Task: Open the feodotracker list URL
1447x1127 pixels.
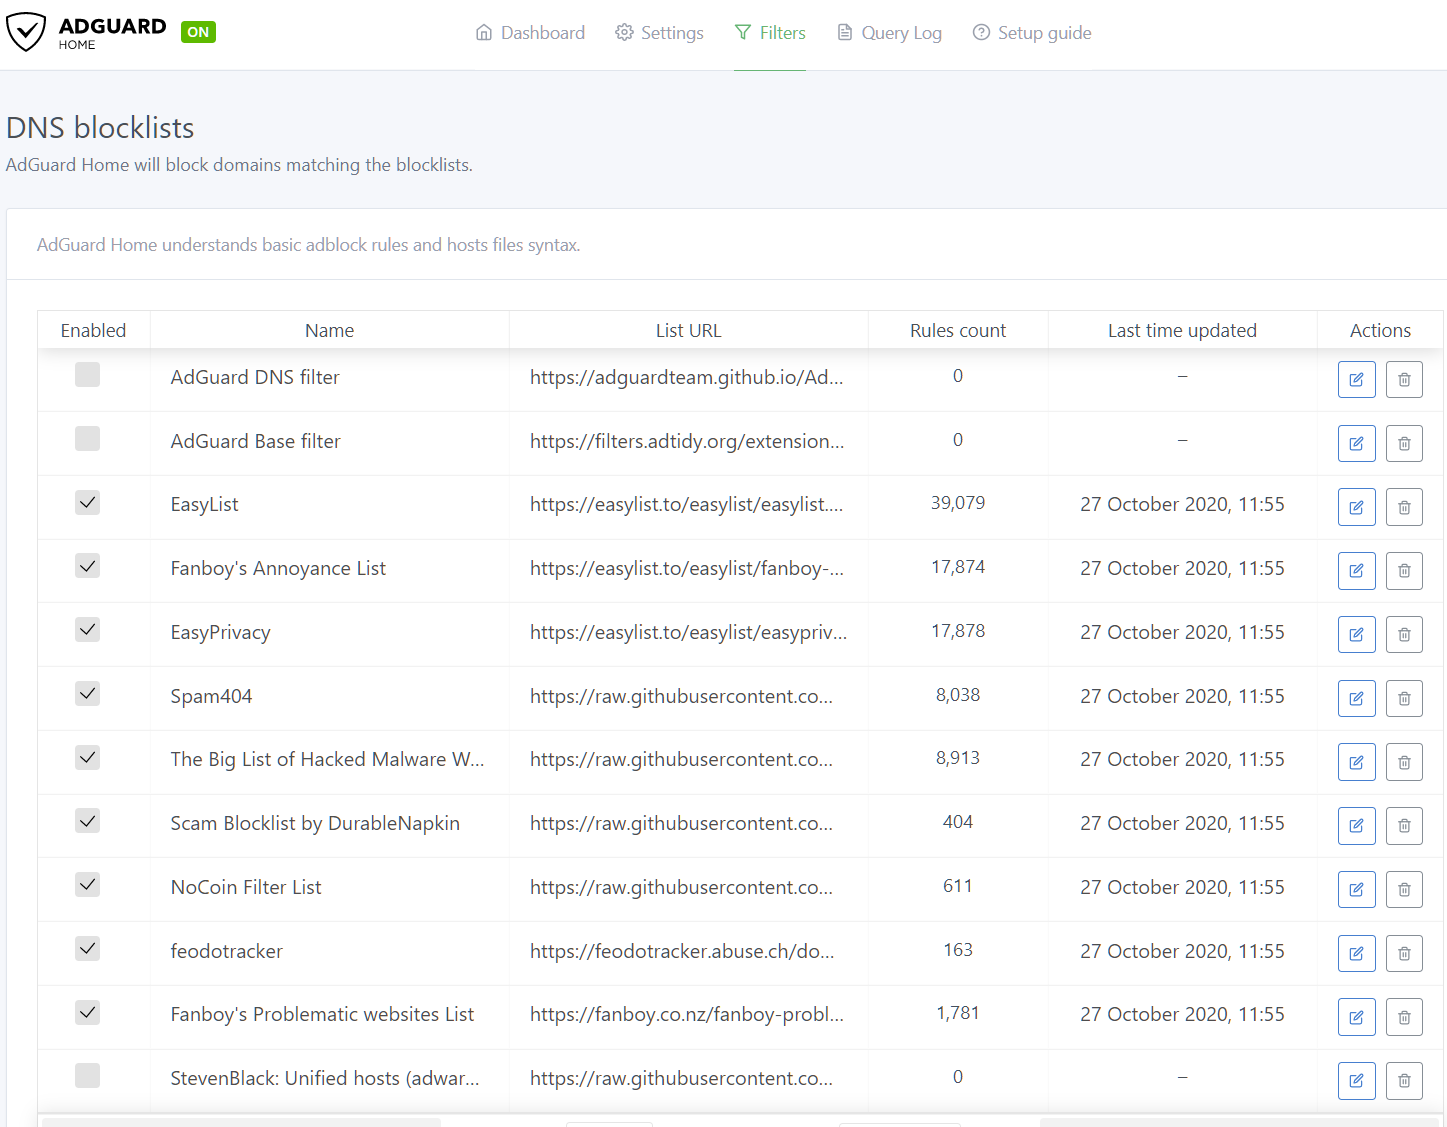Action: (x=683, y=952)
